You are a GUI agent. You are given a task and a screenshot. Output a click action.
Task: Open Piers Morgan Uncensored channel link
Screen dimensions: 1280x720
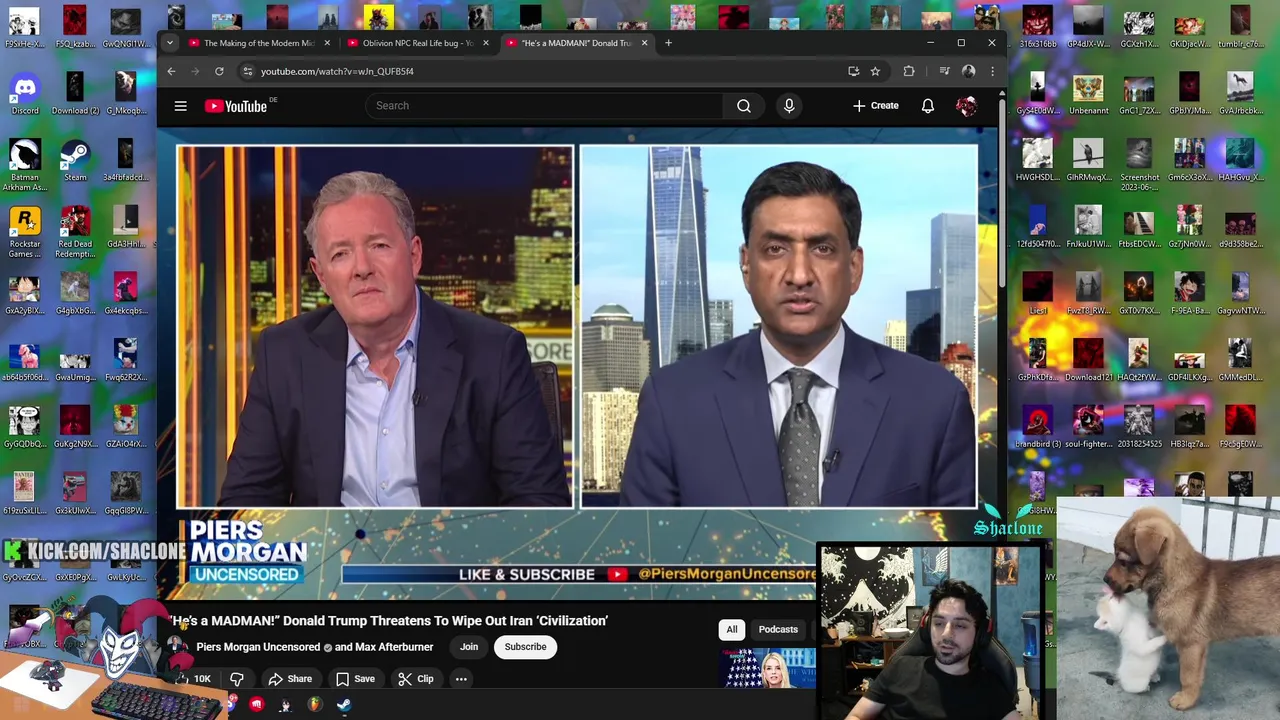click(258, 647)
